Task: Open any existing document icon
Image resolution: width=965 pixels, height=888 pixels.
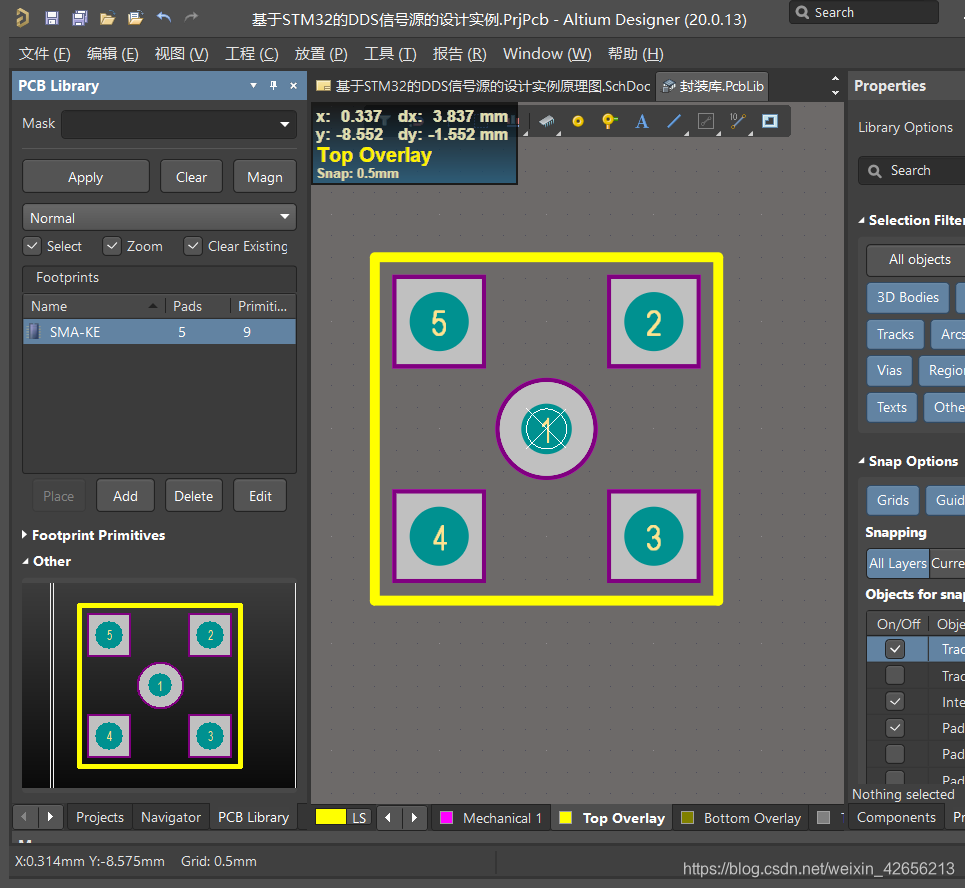Action: (107, 18)
